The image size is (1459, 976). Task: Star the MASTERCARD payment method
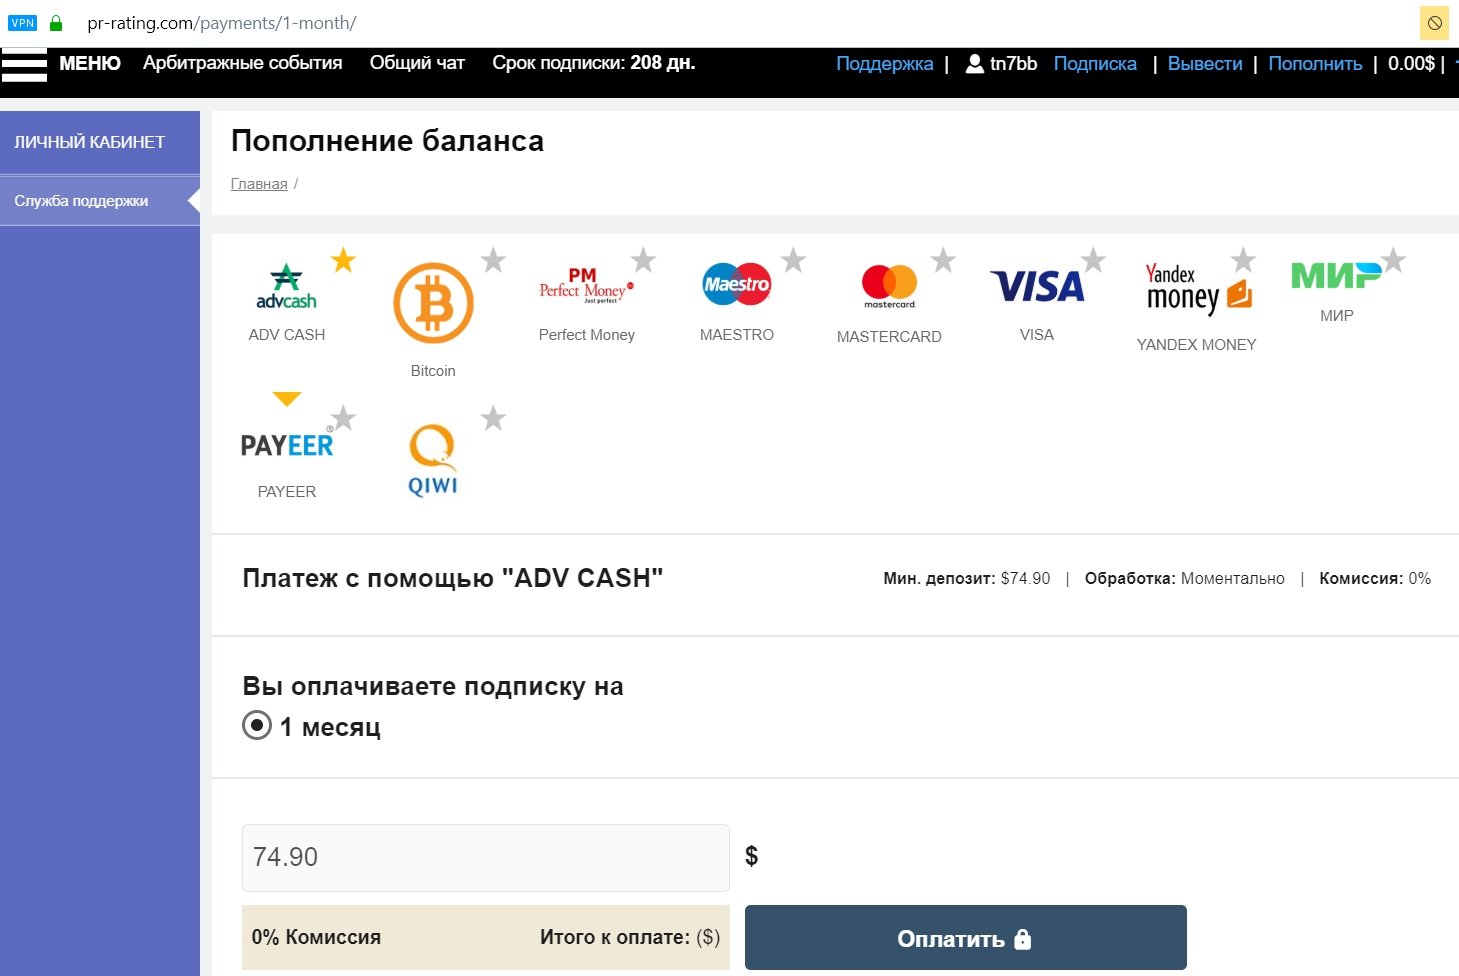[x=943, y=260]
